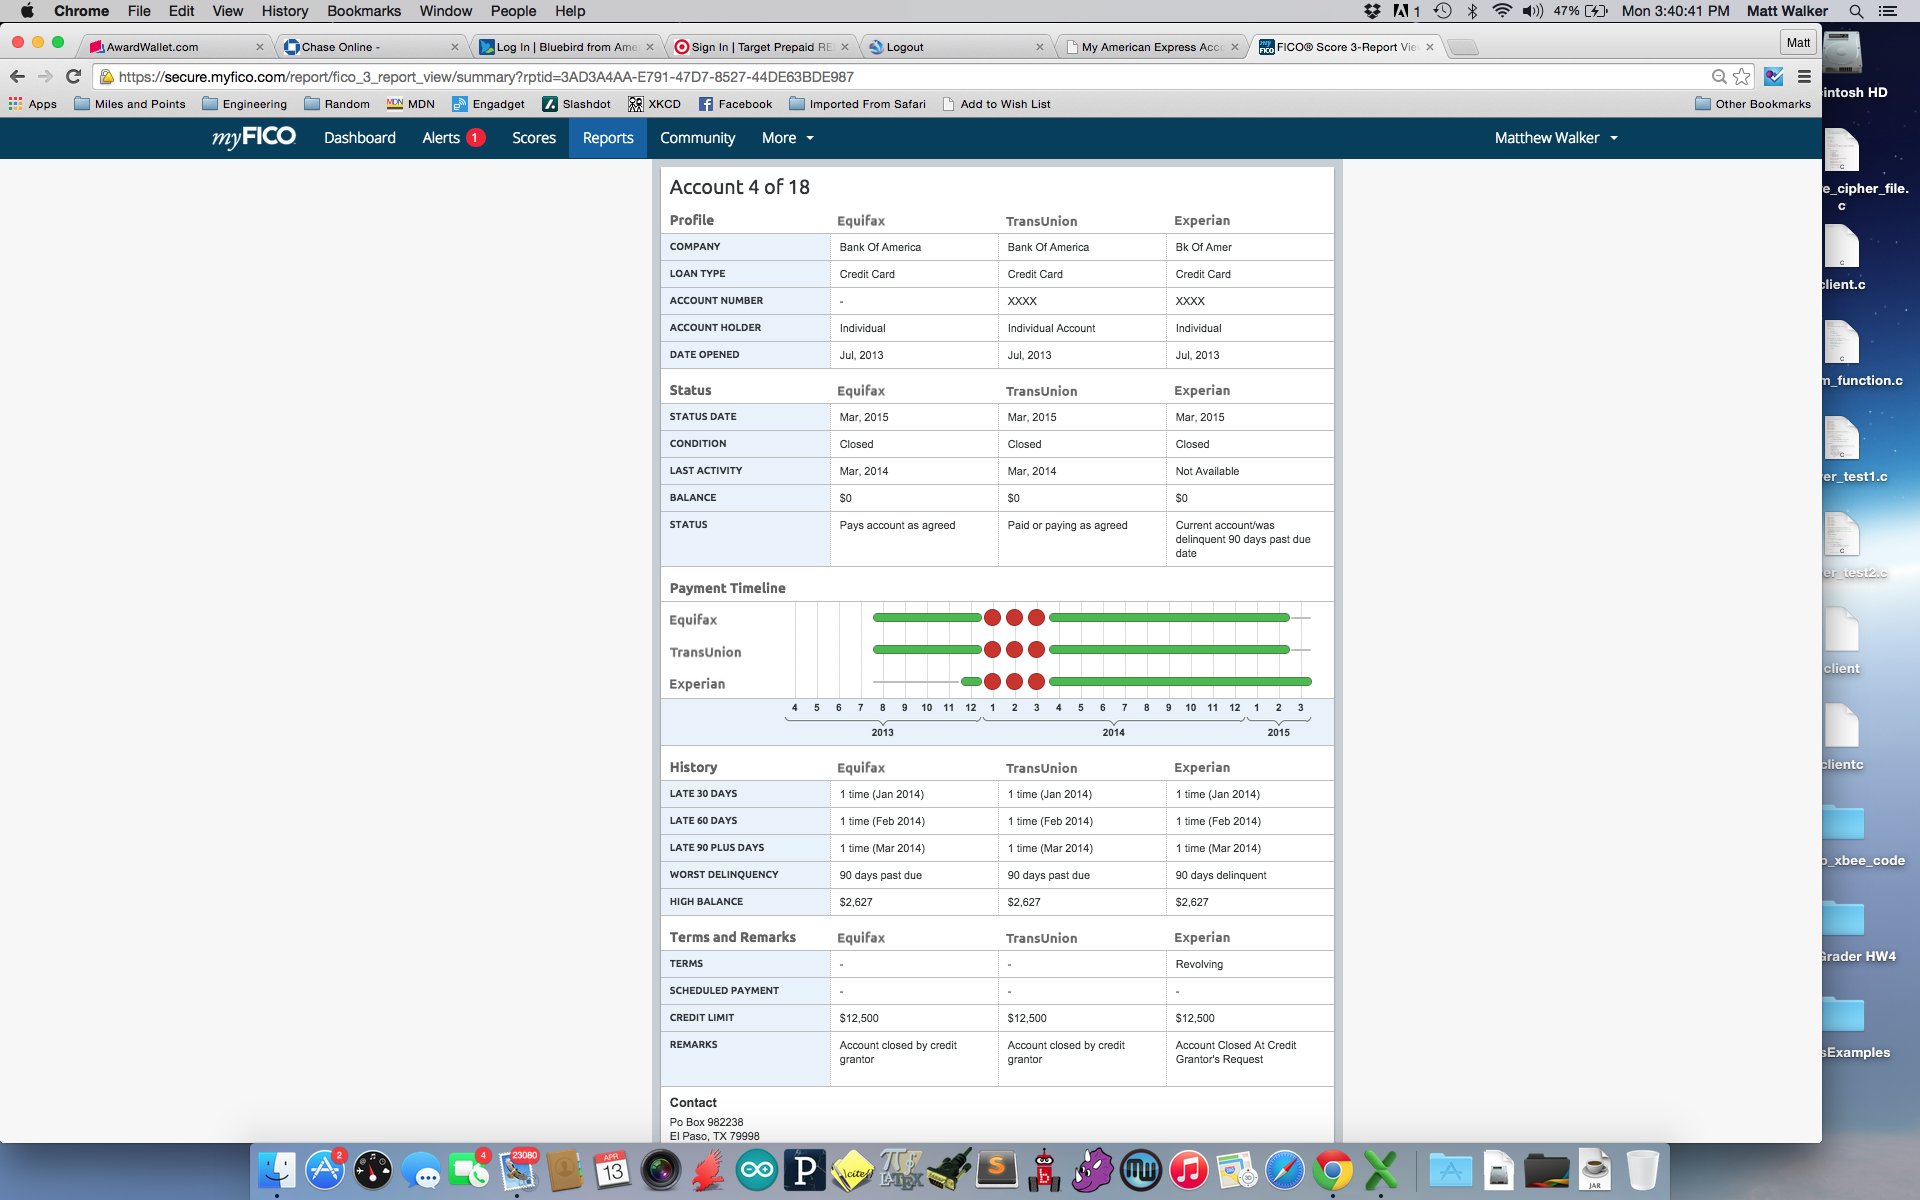This screenshot has height=1200, width=1920.
Task: Click the URL address bar field
Action: pos(900,77)
